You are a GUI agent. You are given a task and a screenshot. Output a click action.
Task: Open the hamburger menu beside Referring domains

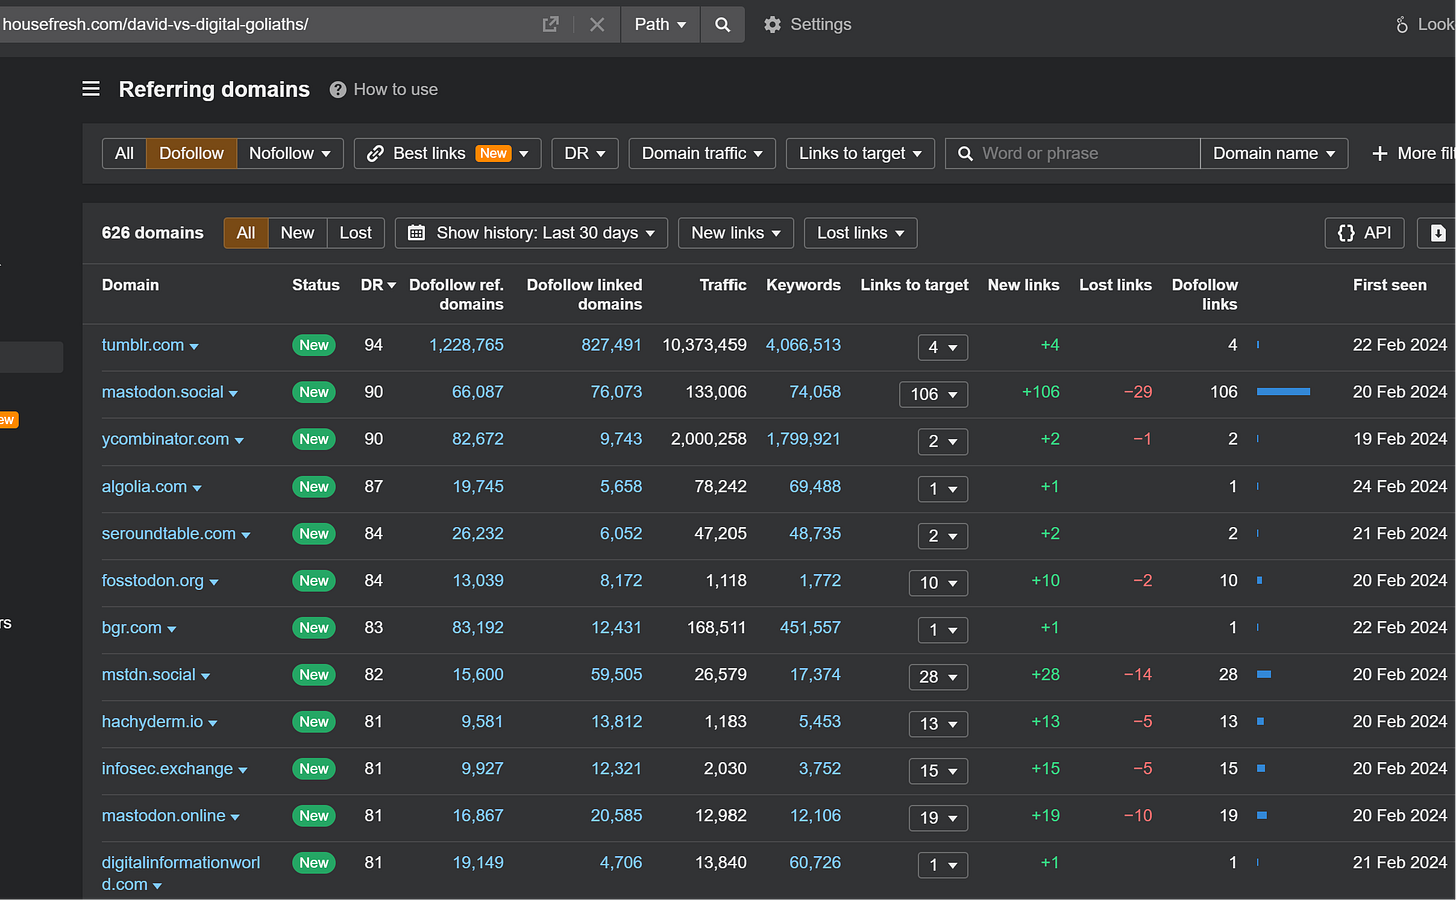(91, 89)
